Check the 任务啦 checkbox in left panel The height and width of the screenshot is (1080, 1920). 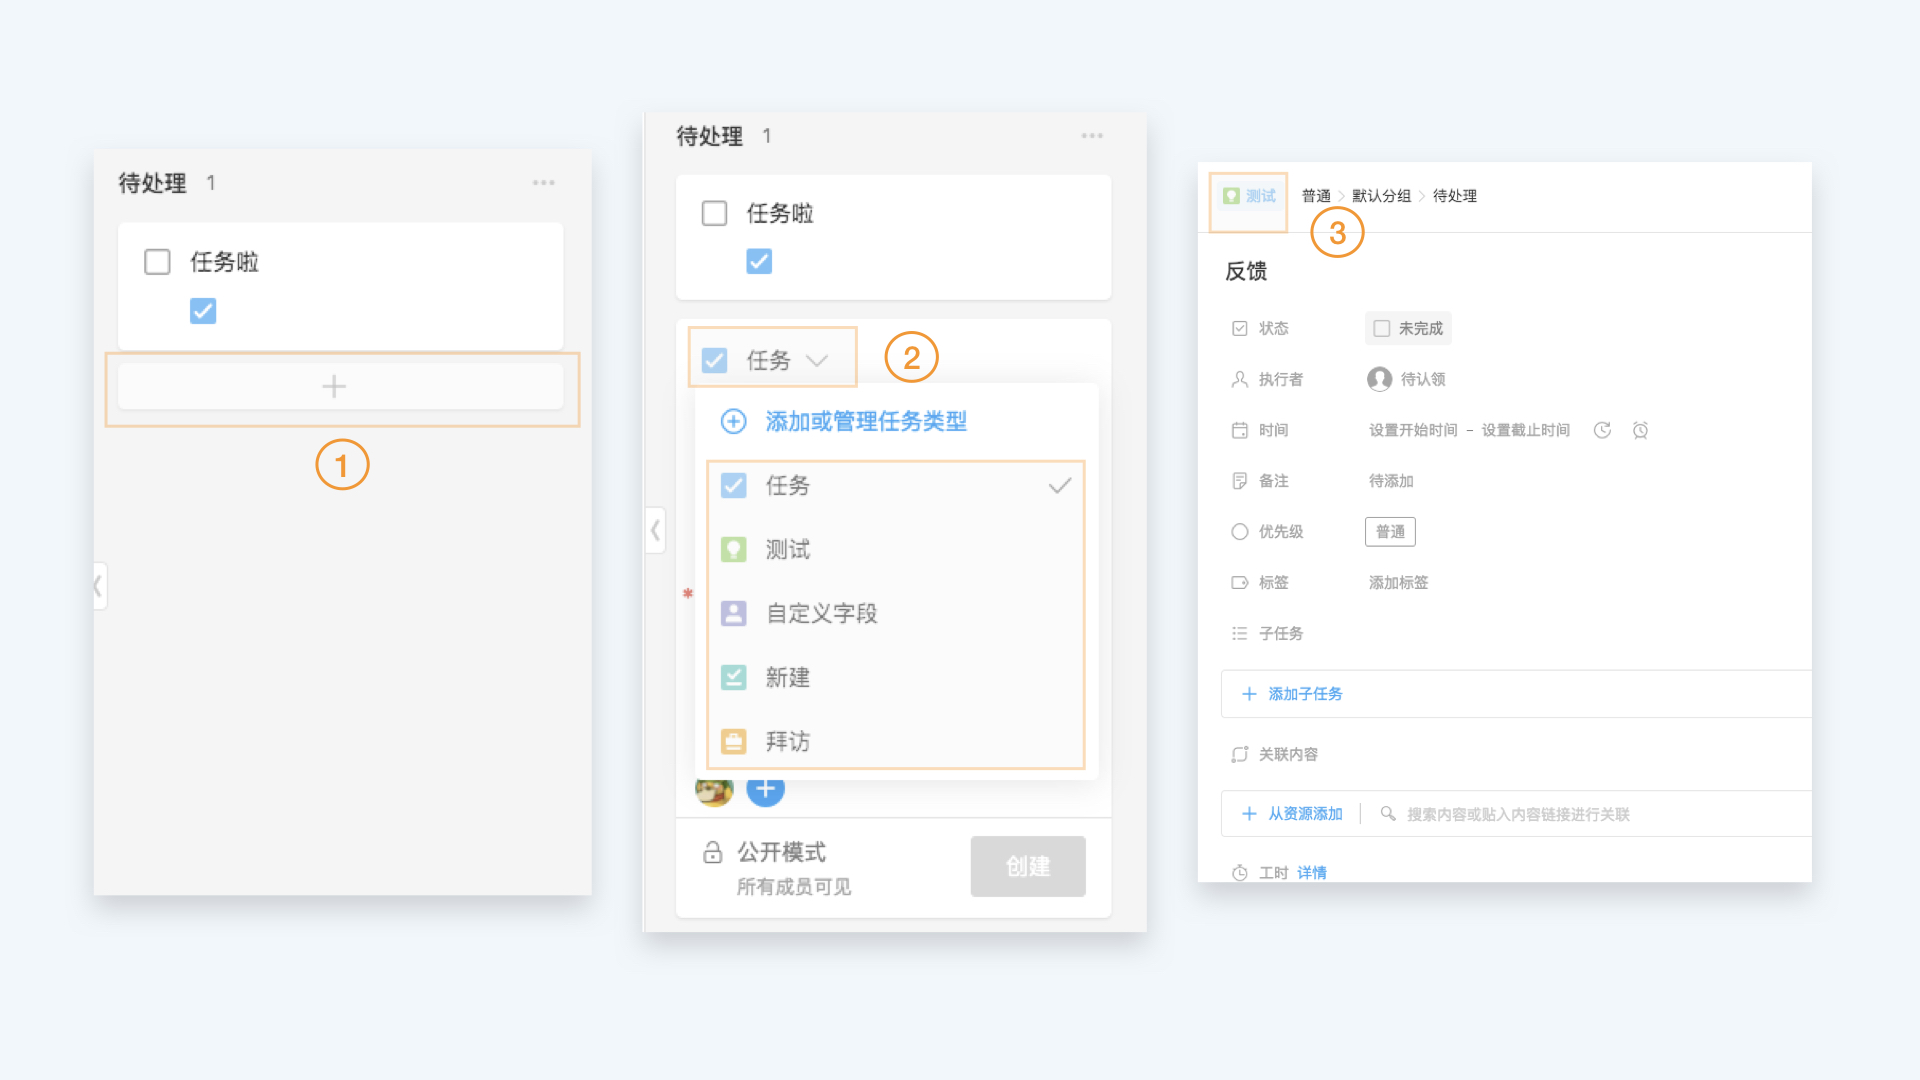click(157, 262)
